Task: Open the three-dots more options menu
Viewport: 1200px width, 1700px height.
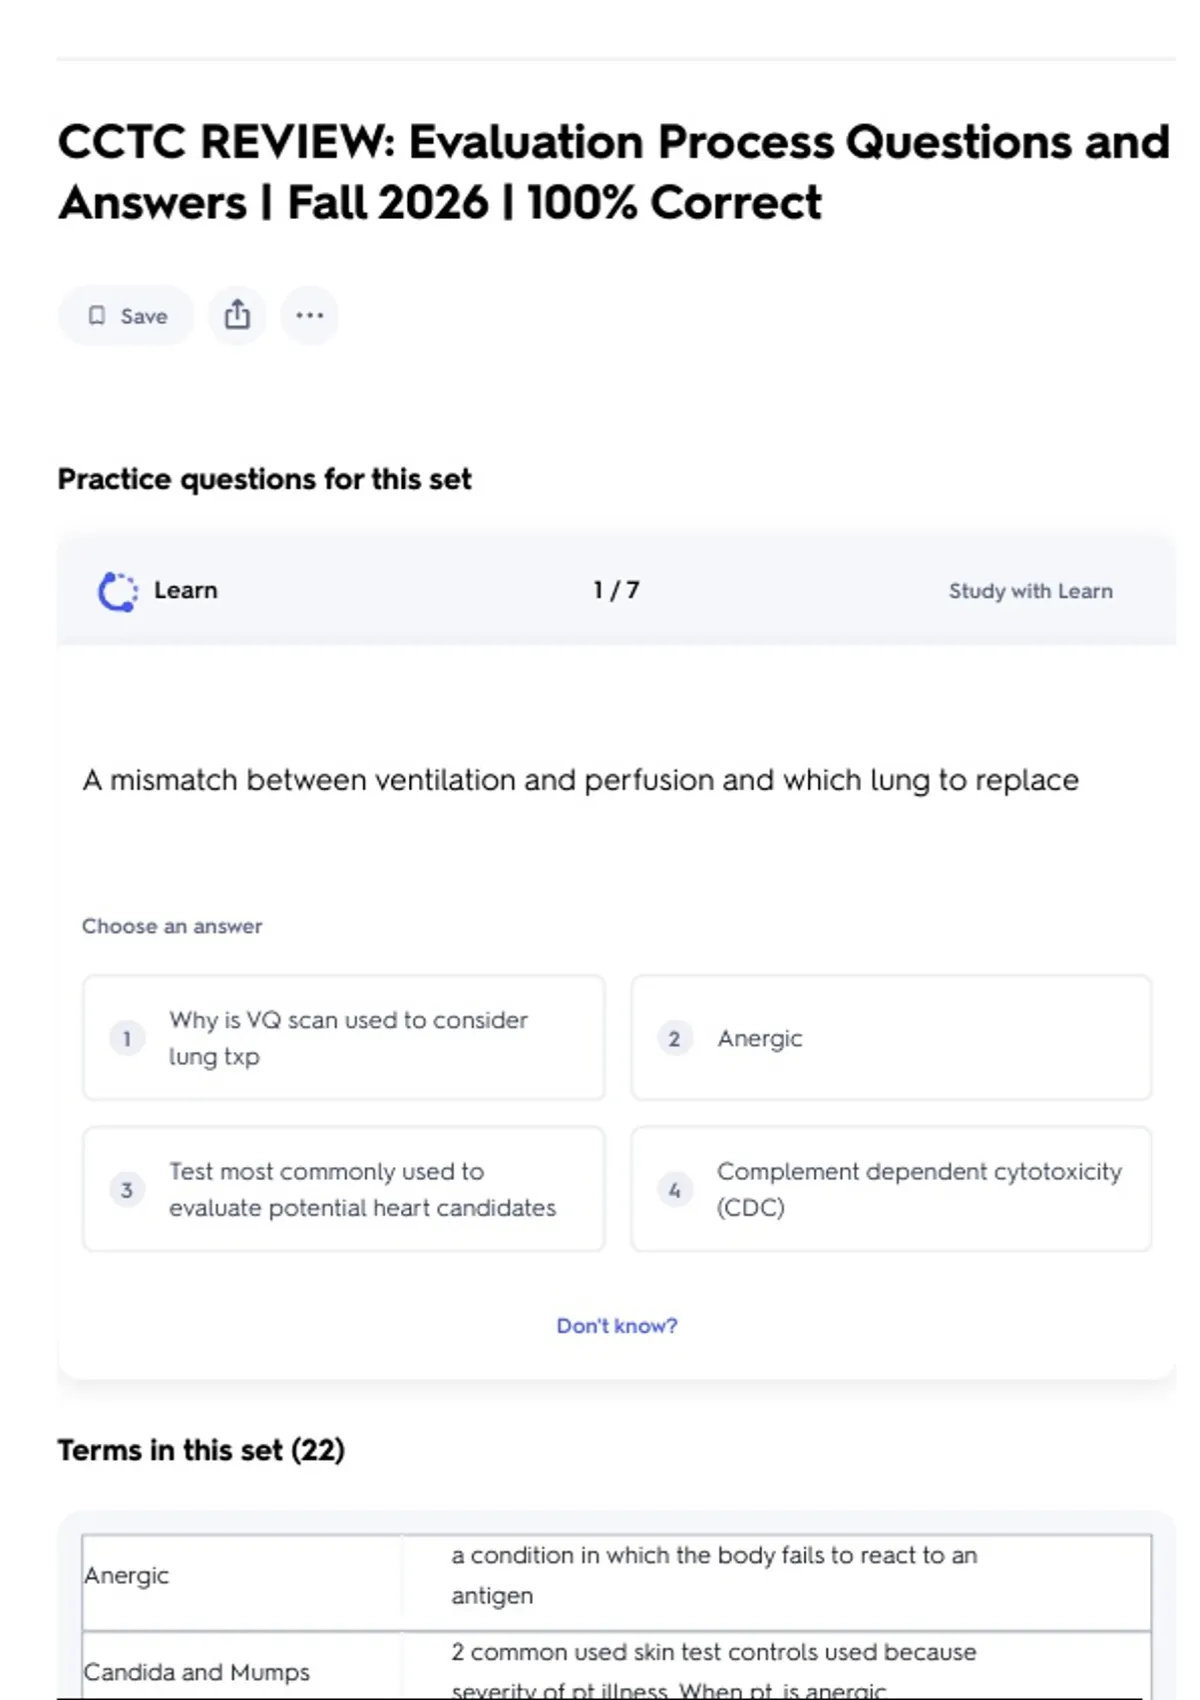Action: (x=309, y=315)
